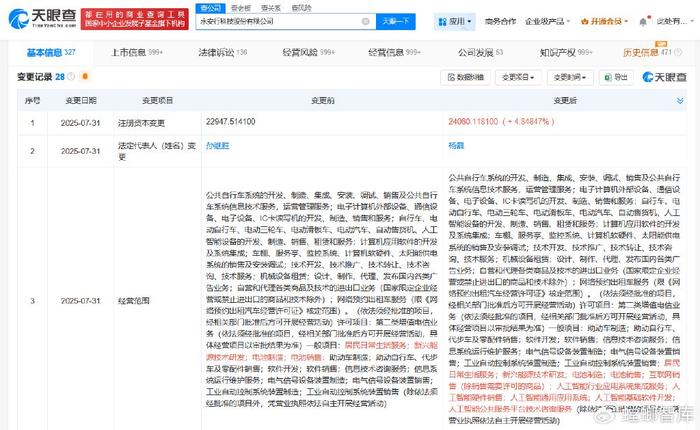Image resolution: width=700 pixels, height=430 pixels.
Task: Click the 变更后 column header
Action: tap(565, 100)
